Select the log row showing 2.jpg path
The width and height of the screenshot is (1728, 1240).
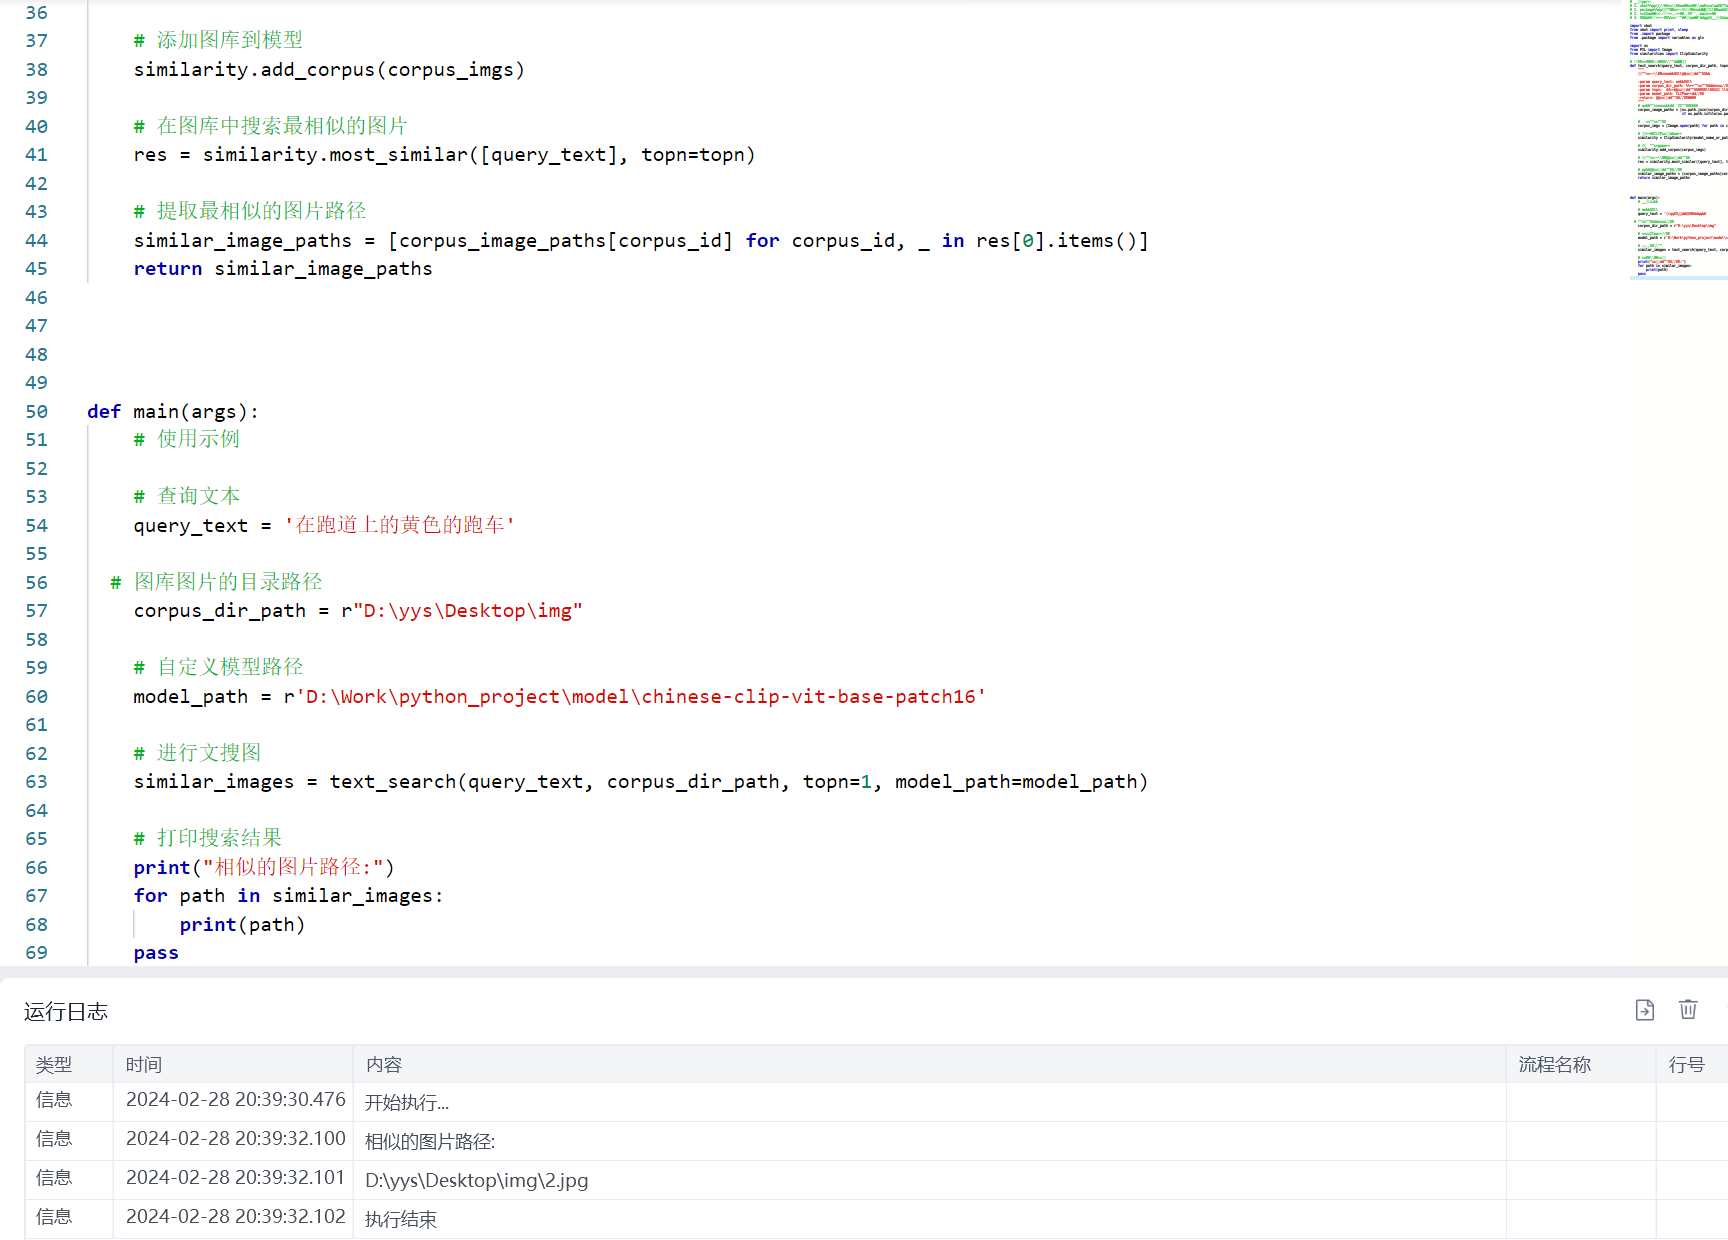click(476, 1181)
